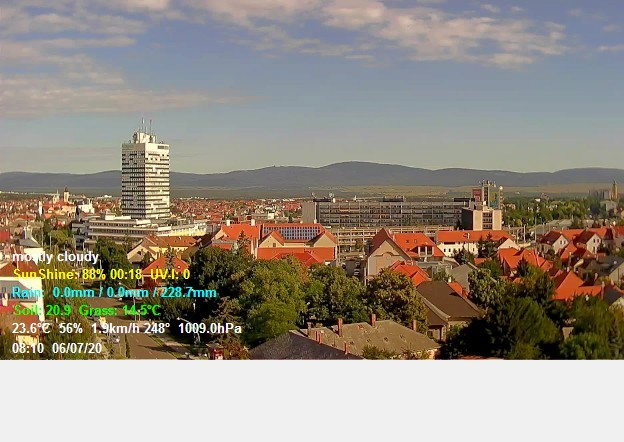
Task: Click the webcam image of the city skyline
Action: (x=312, y=180)
